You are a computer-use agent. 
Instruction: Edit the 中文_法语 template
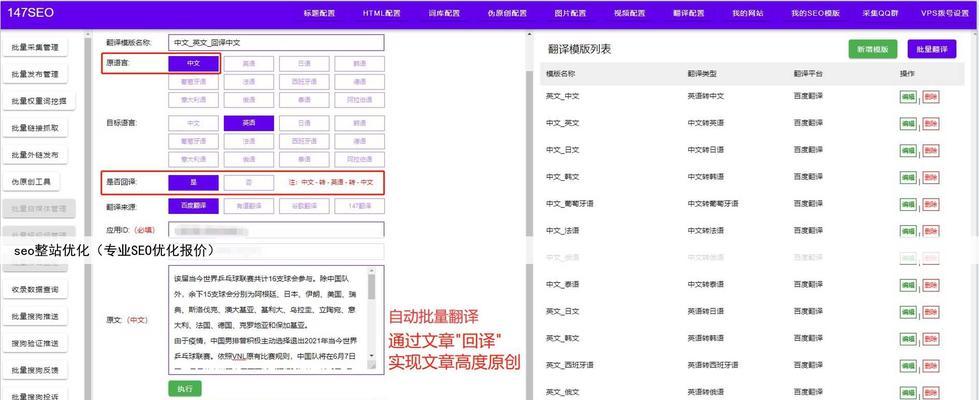908,231
